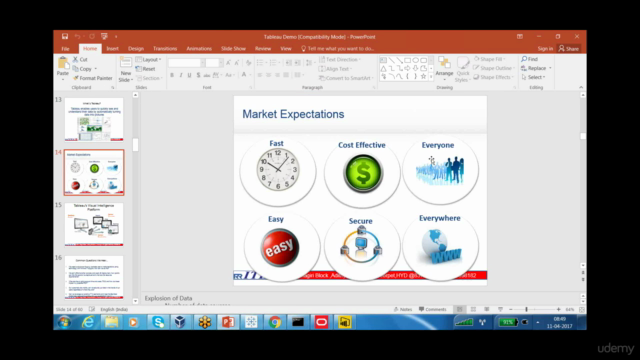Toggle text Shadow formatting
640x360 pixels.
click(198, 75)
